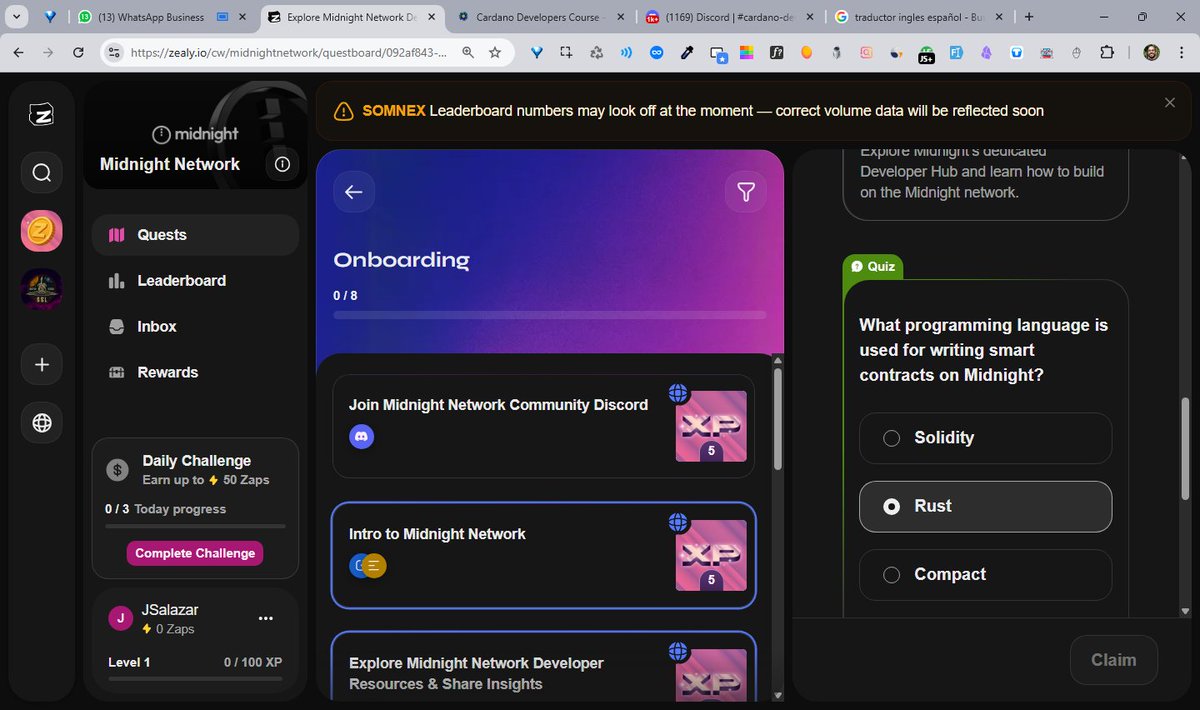Click globe icon on Intro to Midnight quest
Screen dimensions: 1200x710
678,522
